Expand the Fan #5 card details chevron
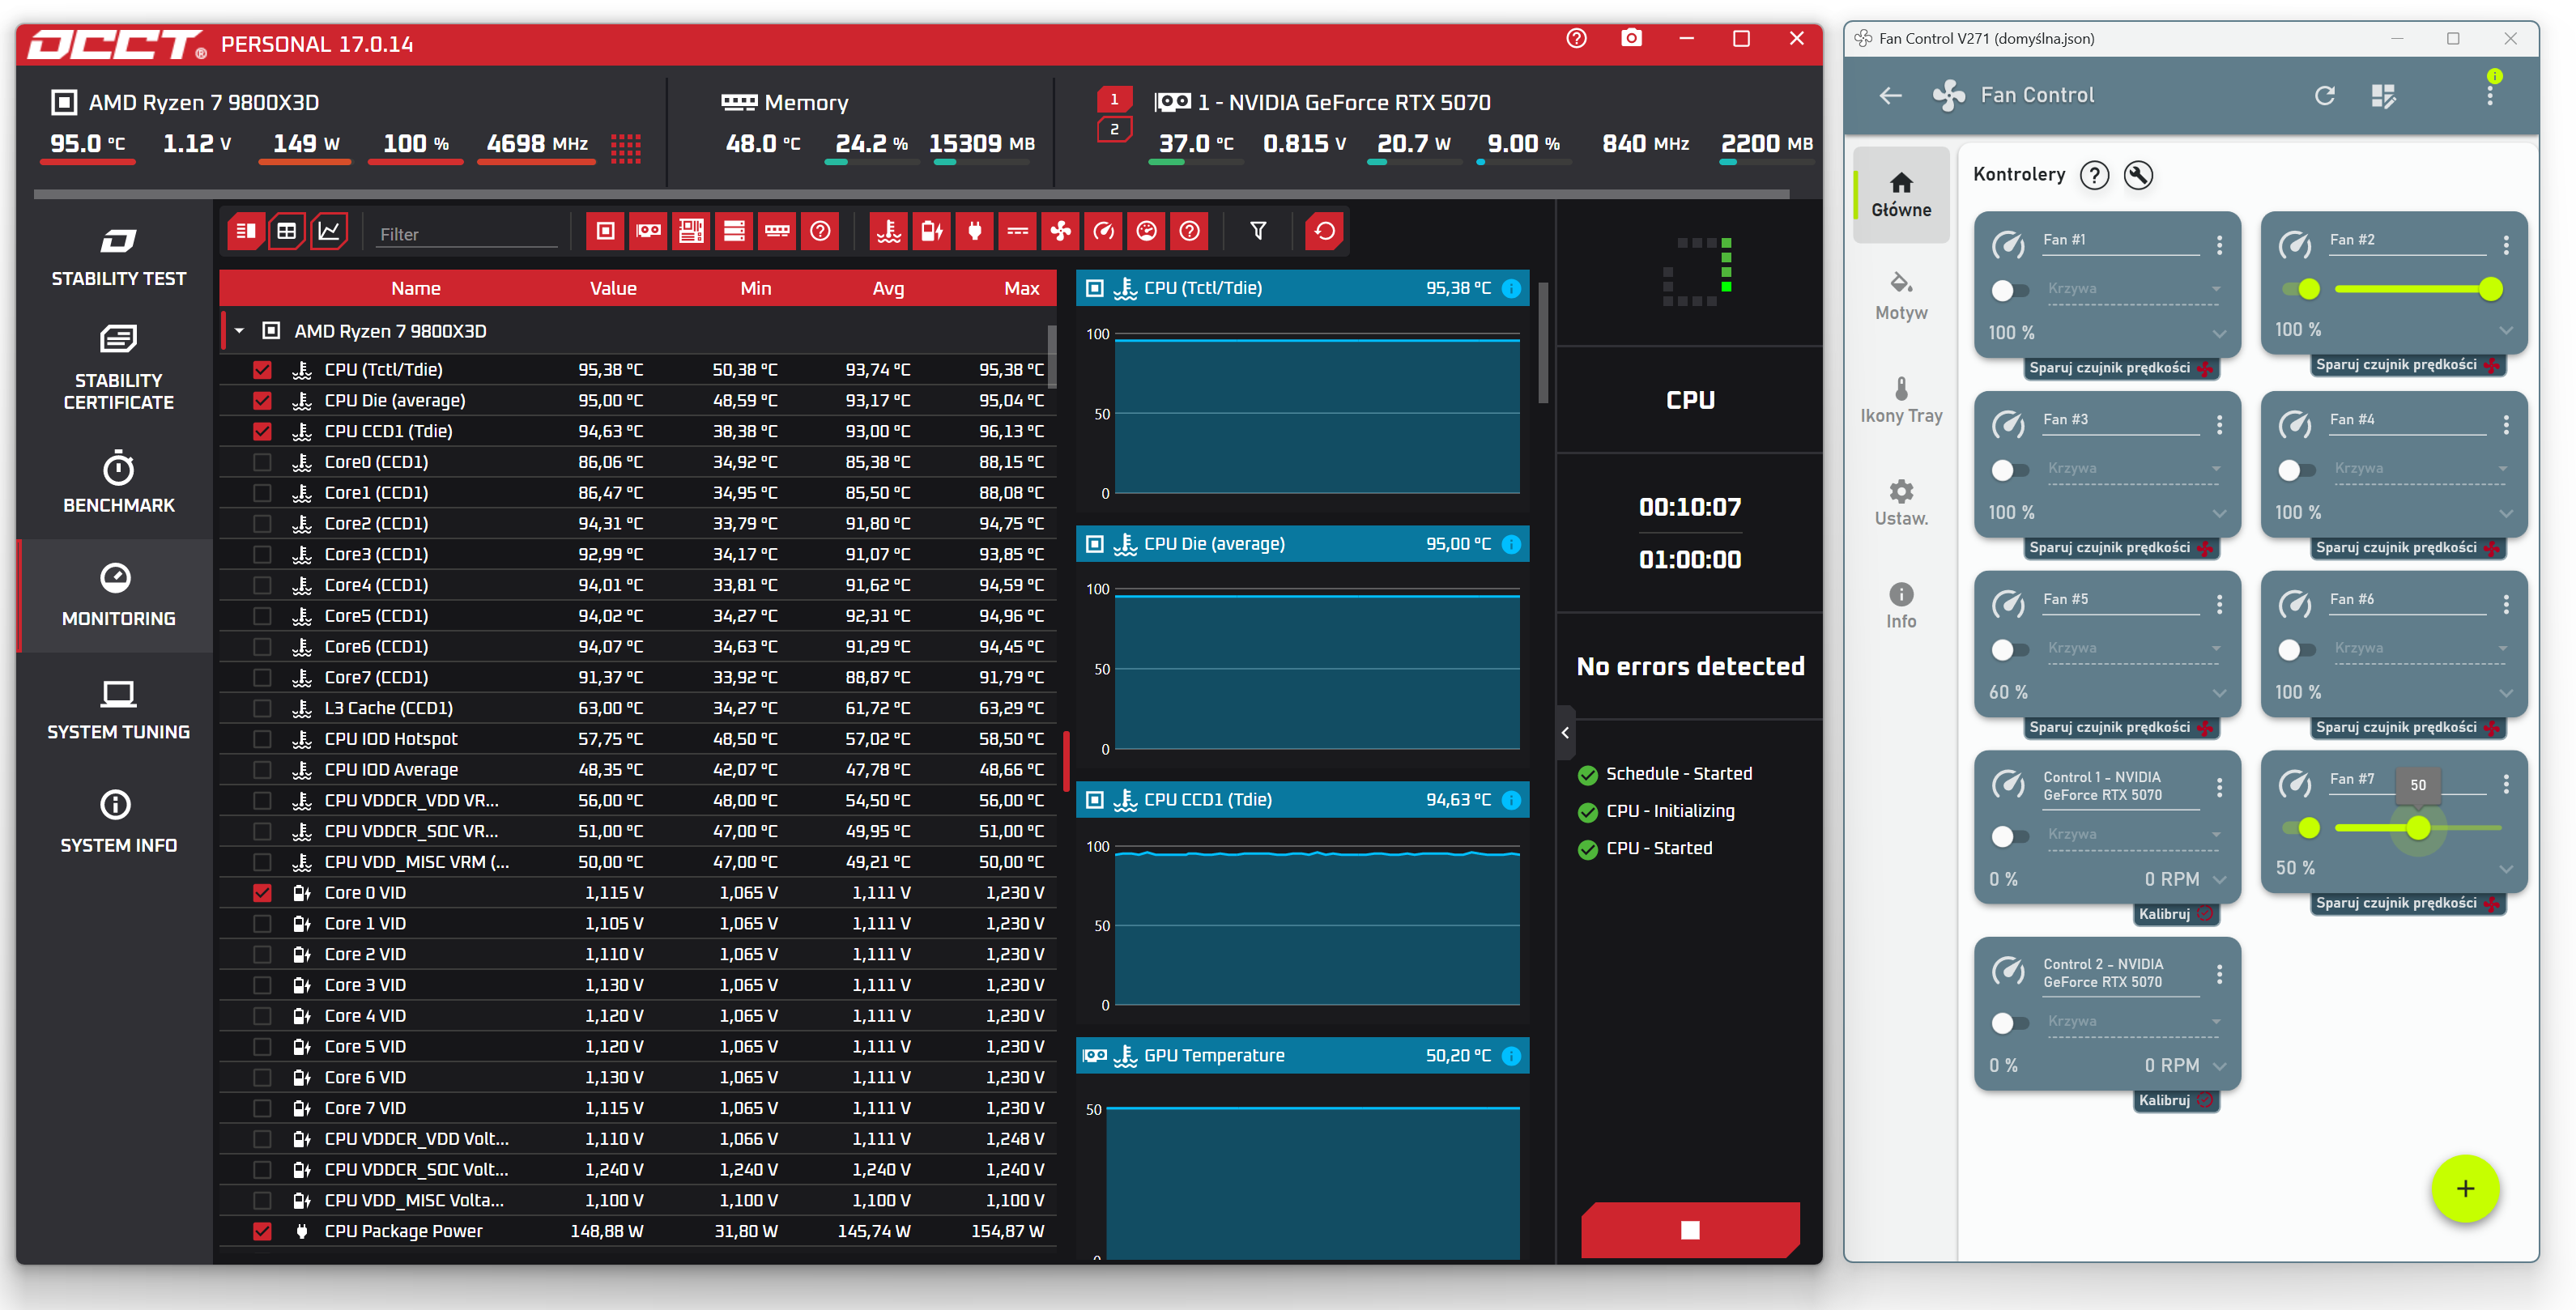The width and height of the screenshot is (2576, 1310). (2219, 693)
